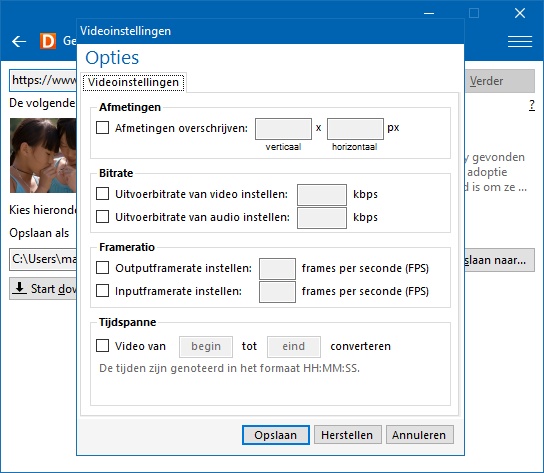Enable Outputframerate instellen checkbox
This screenshot has width=544, height=473.
pos(102,268)
